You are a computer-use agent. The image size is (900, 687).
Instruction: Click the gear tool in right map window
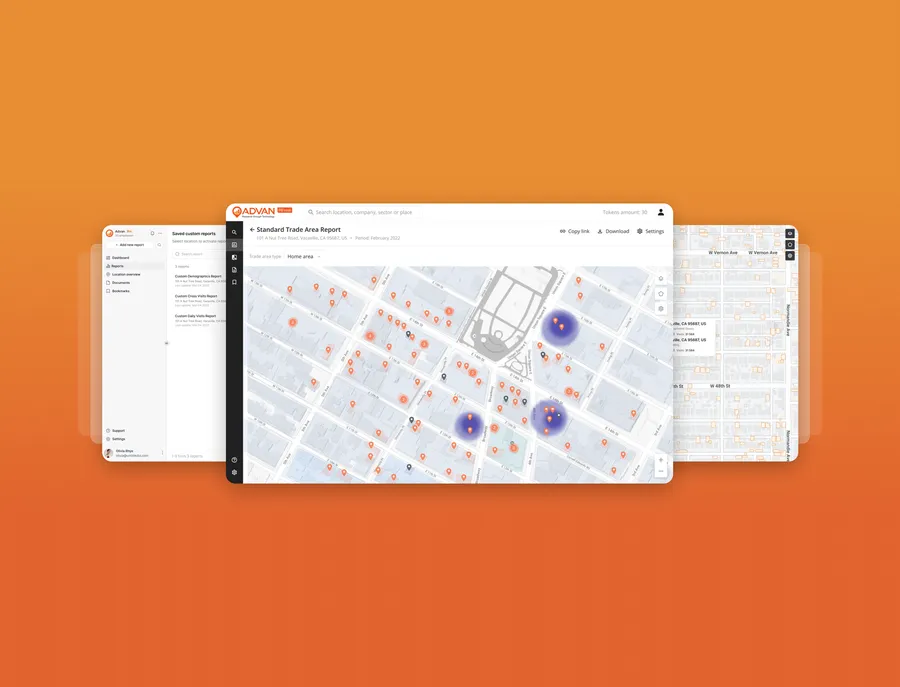[790, 255]
